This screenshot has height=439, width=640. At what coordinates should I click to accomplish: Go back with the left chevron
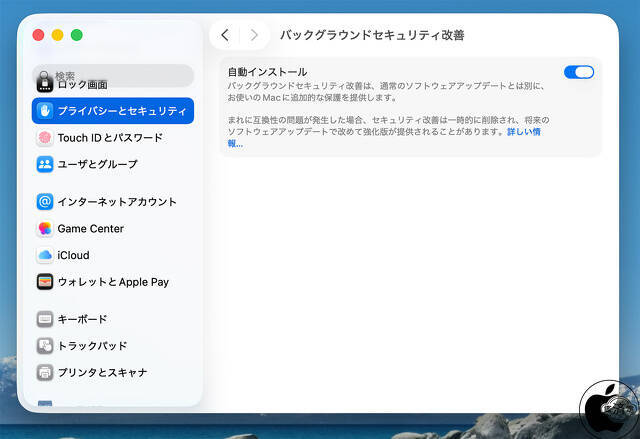click(x=225, y=35)
